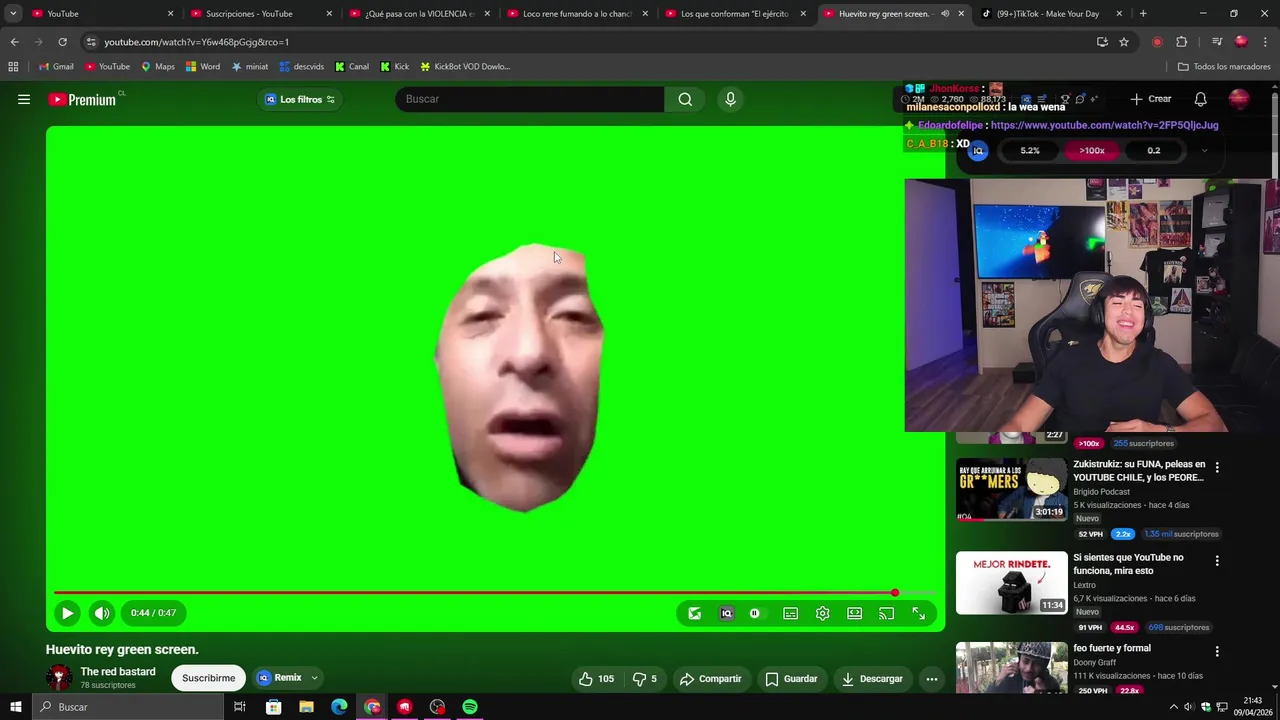Open the Chrome extensions puzzle icon
The width and height of the screenshot is (1280, 720).
tap(1181, 42)
